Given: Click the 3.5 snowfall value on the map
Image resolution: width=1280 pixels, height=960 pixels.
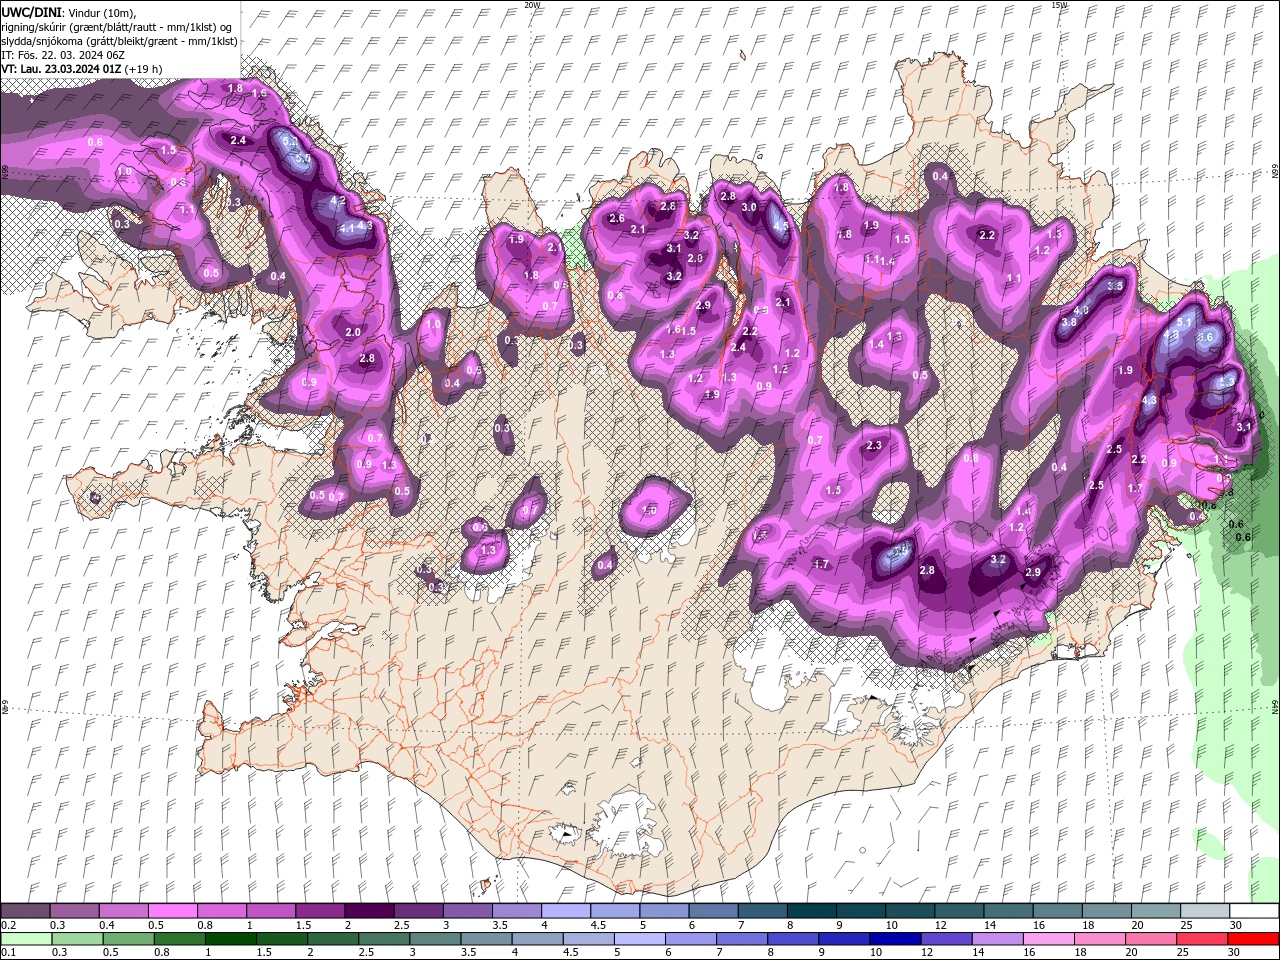Looking at the screenshot, I should point(1117,286).
